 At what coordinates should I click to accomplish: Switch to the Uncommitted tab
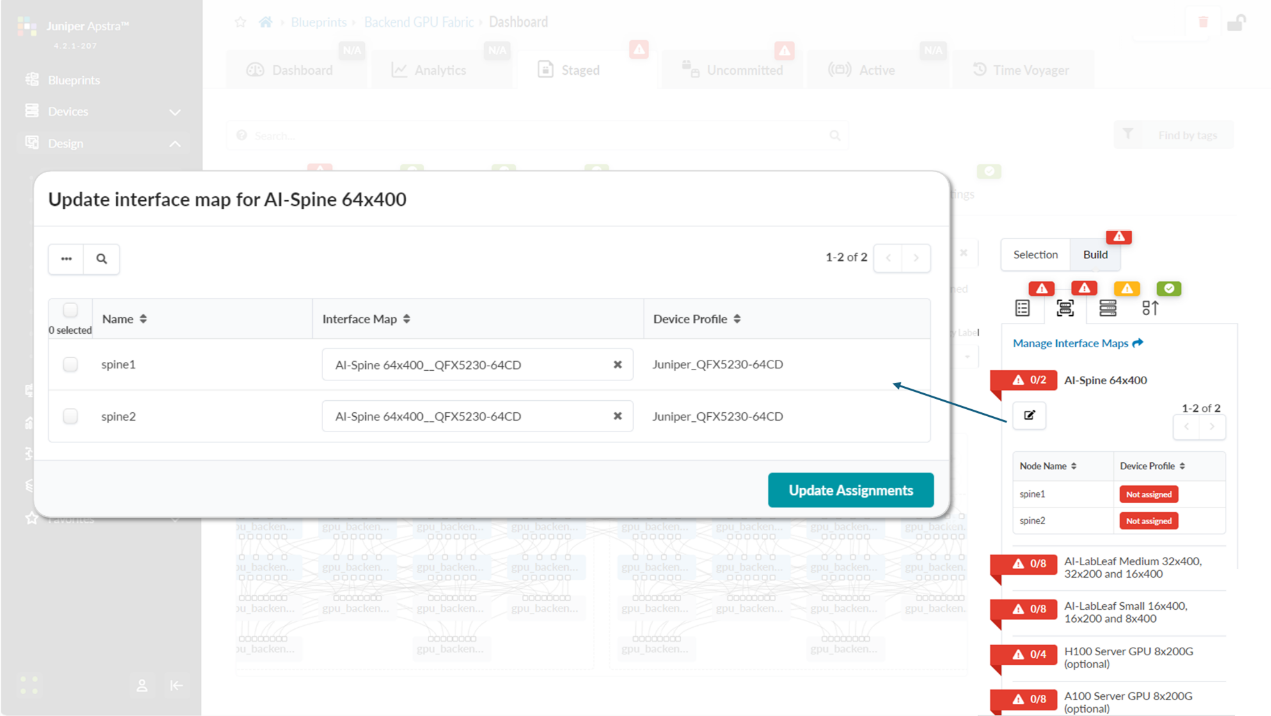pos(733,70)
